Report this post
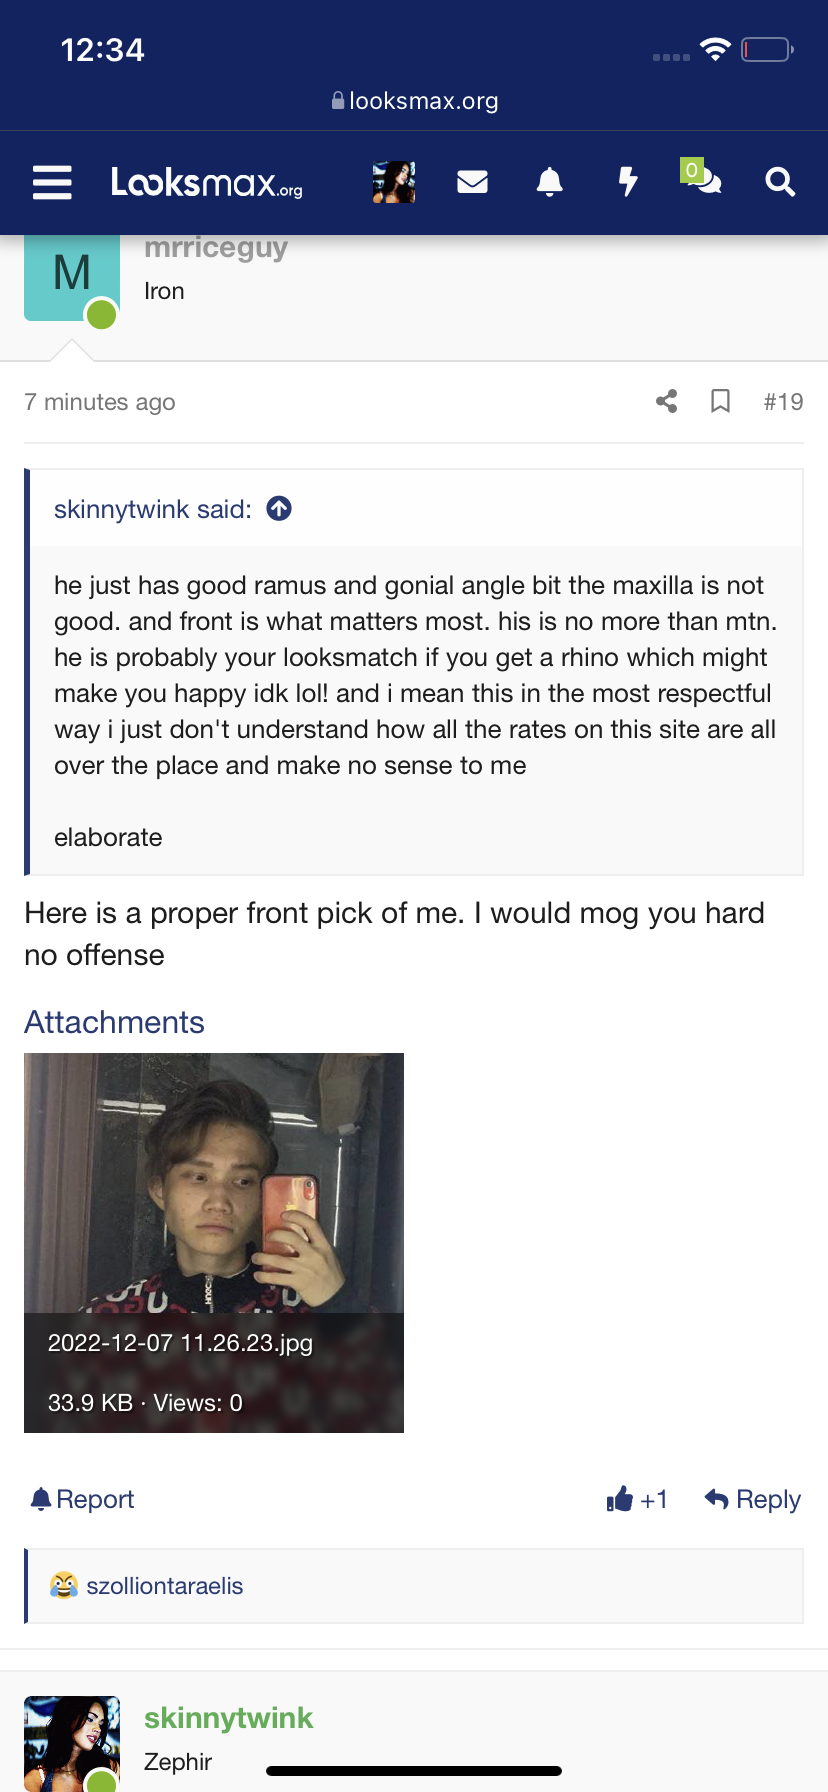This screenshot has height=1792, width=828. point(82,1499)
